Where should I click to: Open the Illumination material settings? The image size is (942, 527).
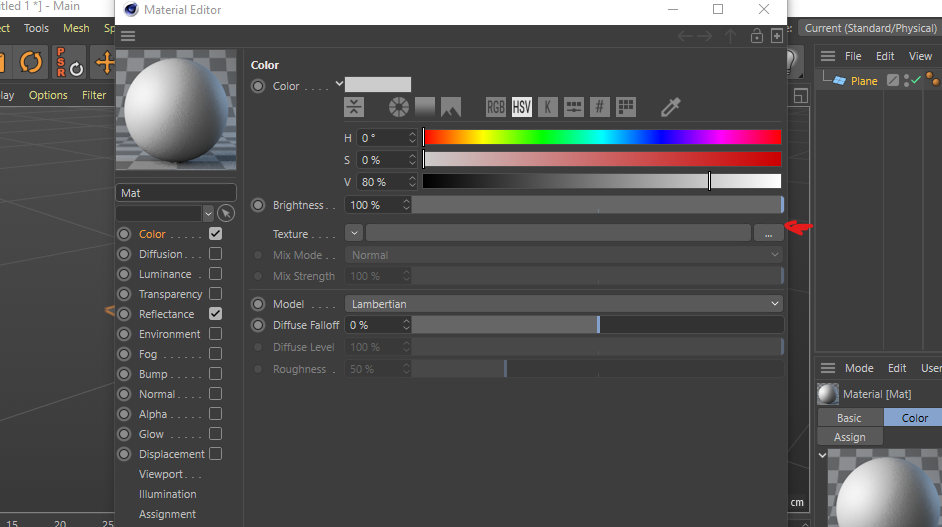[x=168, y=494]
